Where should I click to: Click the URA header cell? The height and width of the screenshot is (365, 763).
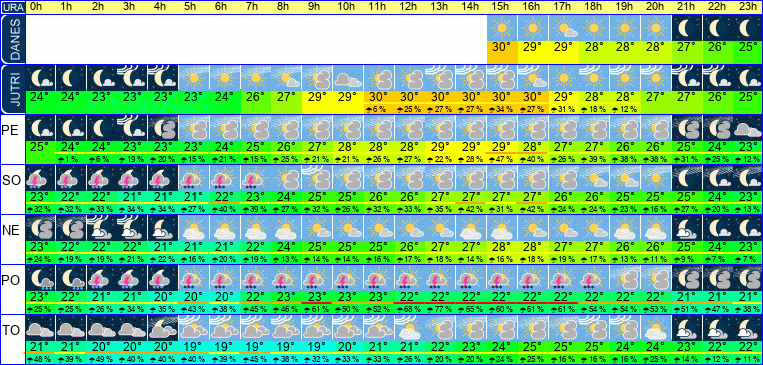tap(13, 7)
